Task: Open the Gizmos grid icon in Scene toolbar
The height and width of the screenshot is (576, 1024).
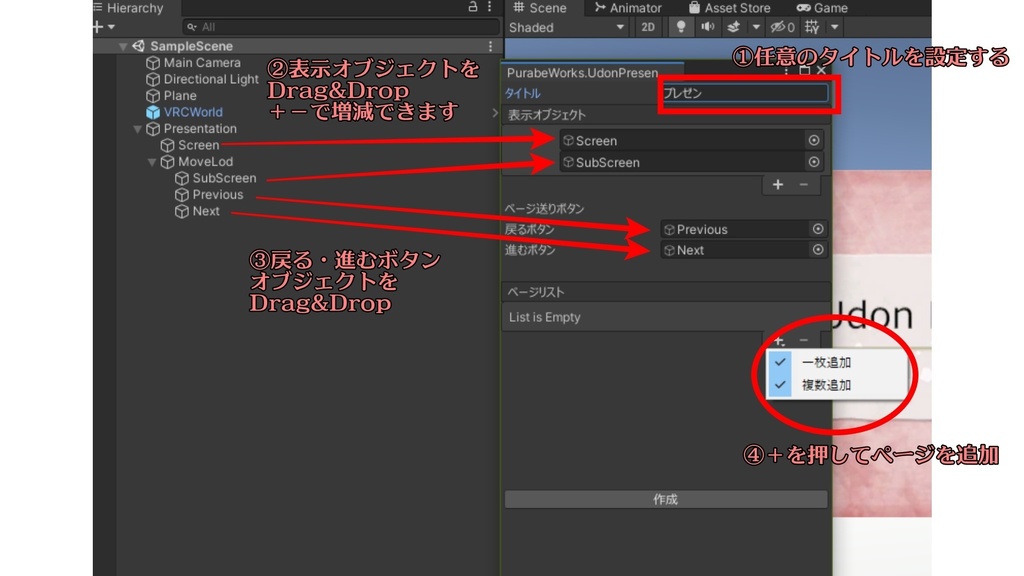Action: point(811,28)
